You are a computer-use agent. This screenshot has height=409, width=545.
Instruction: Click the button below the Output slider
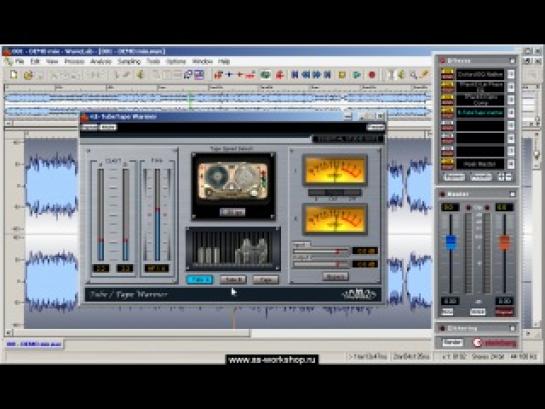click(335, 276)
